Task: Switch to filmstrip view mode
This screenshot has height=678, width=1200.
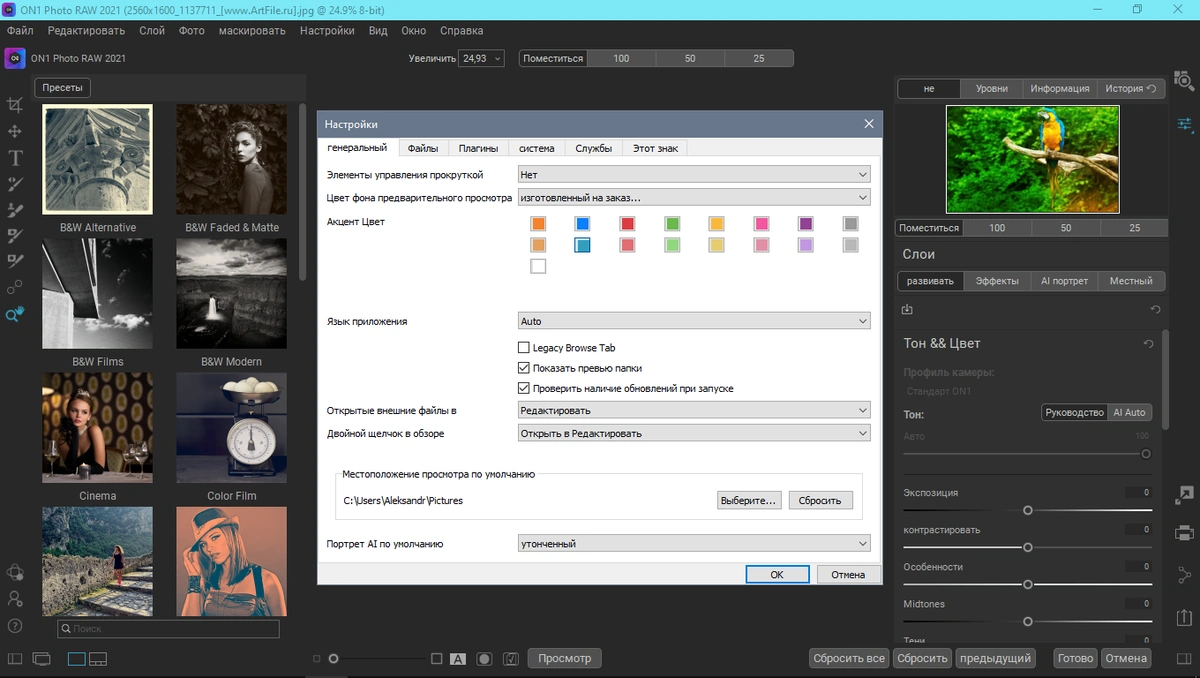Action: (98, 659)
